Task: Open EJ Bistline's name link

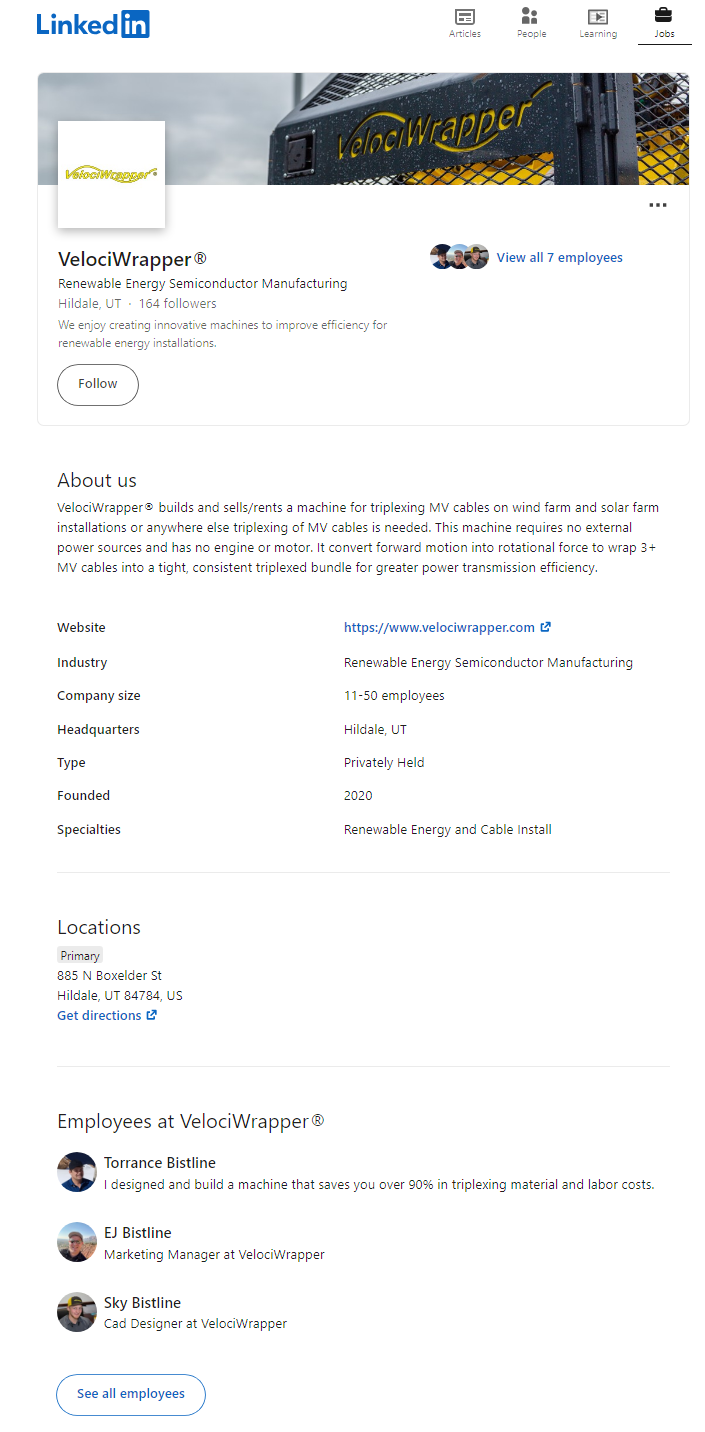Action: point(138,1233)
